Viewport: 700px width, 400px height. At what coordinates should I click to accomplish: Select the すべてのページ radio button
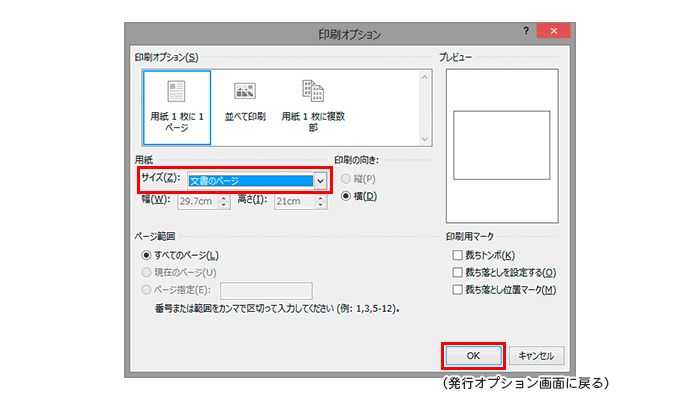pyautogui.click(x=146, y=255)
